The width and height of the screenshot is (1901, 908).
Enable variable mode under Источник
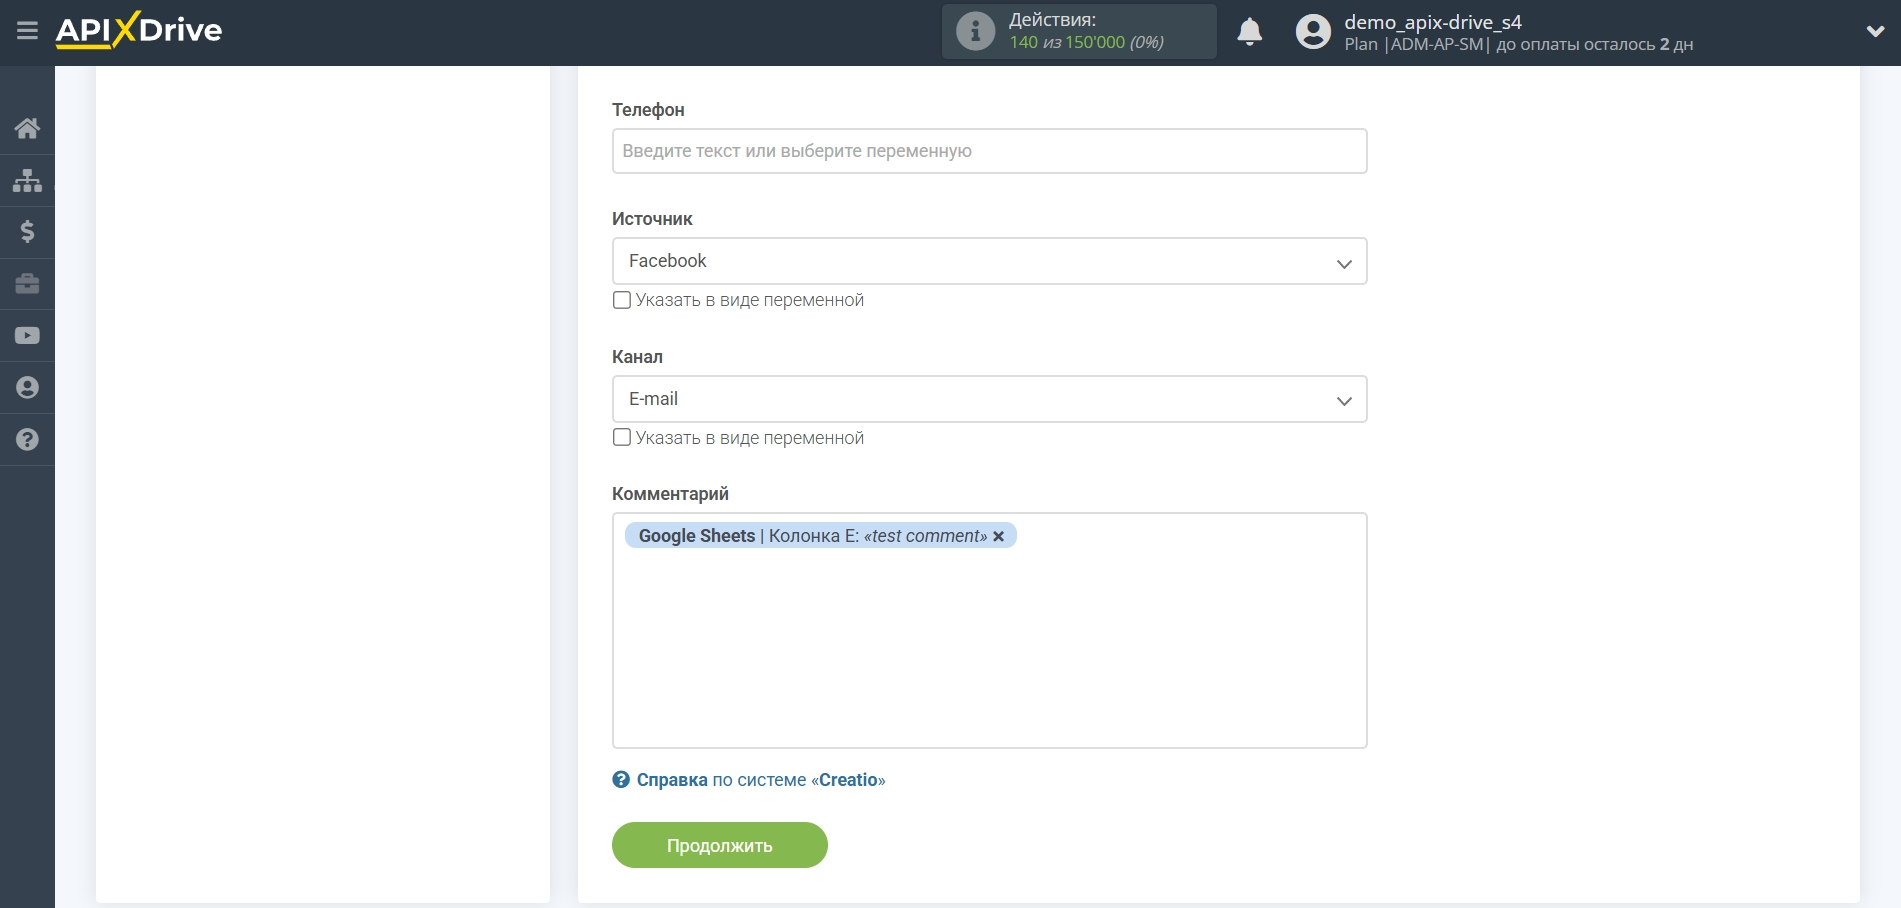(x=622, y=300)
